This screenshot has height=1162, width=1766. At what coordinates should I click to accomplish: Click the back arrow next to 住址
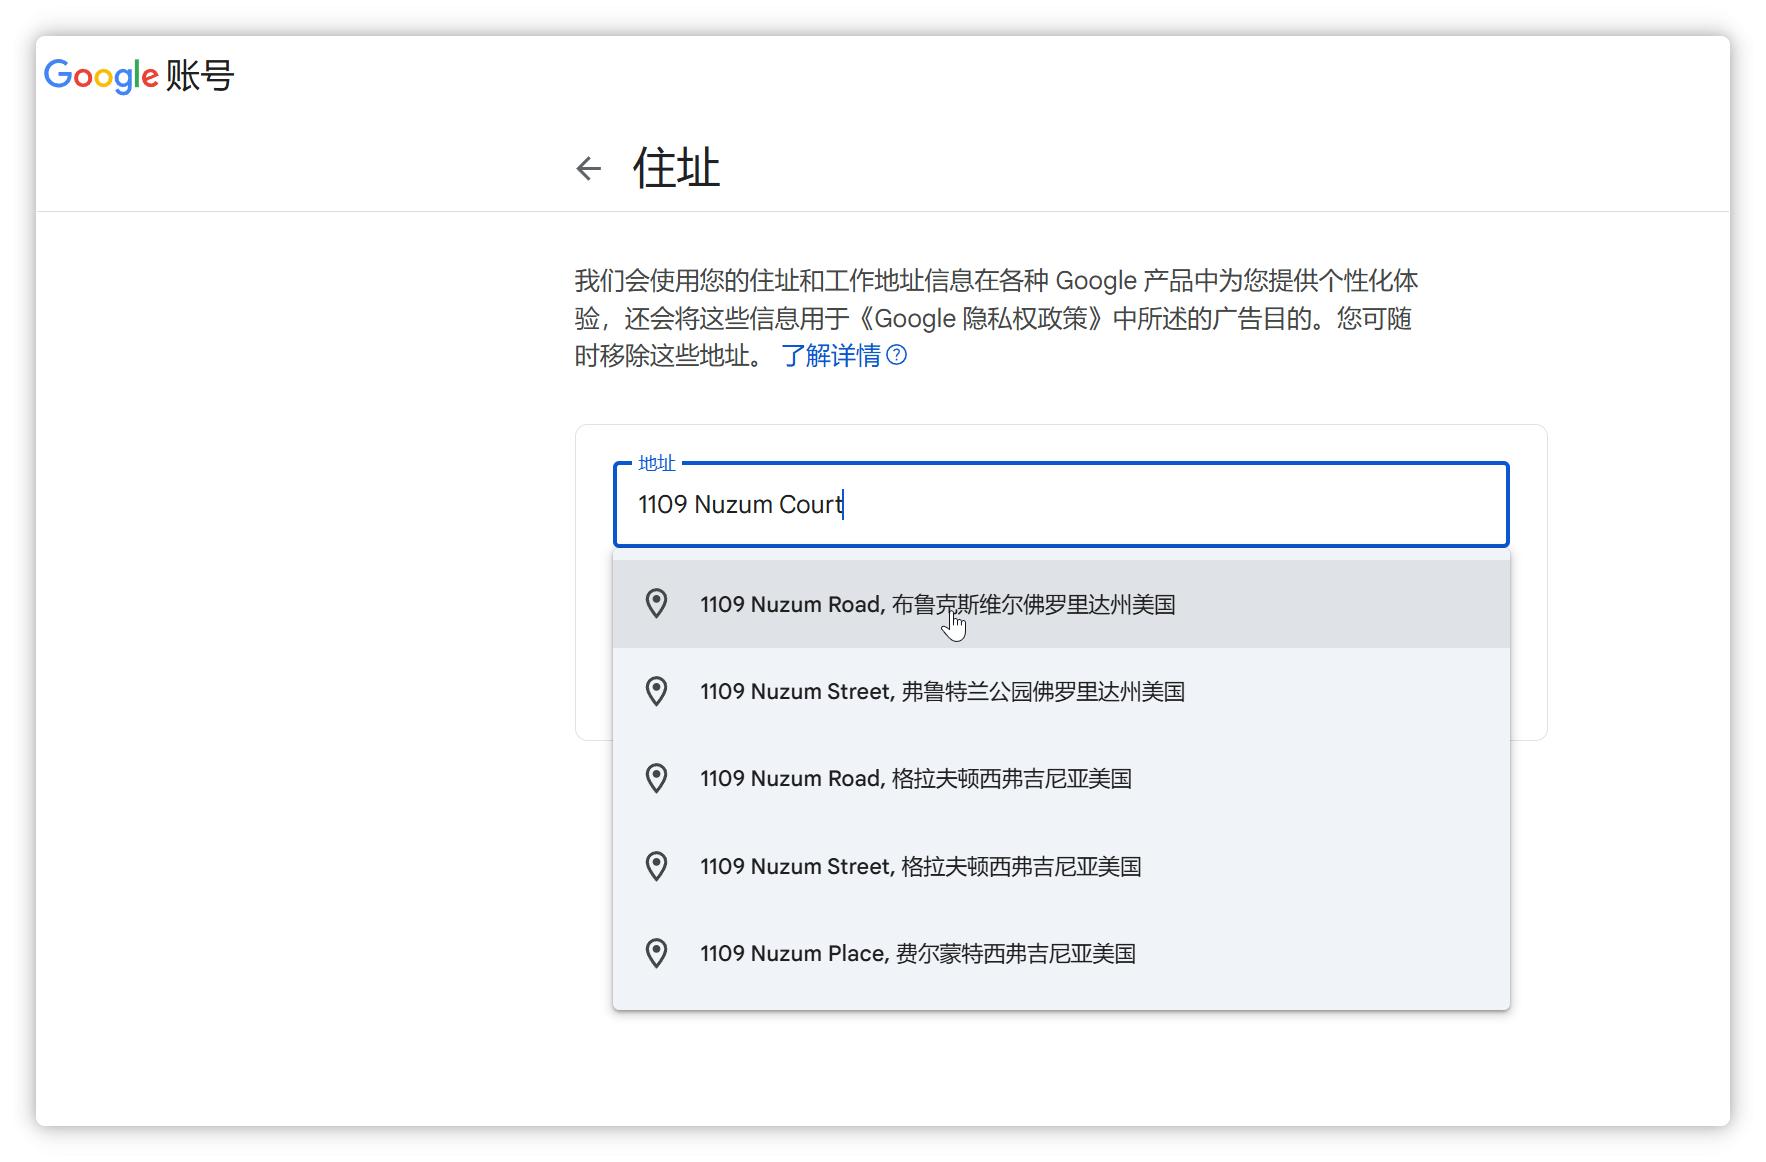coord(589,168)
